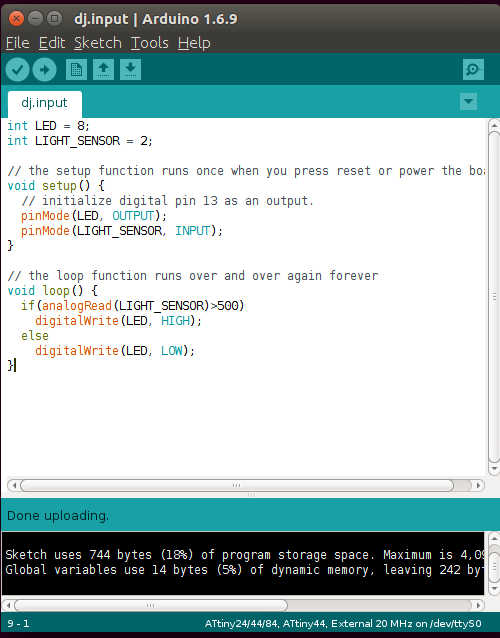This screenshot has width=500, height=638.
Task: Click the ATtiny44 board info in status bar
Action: (343, 623)
